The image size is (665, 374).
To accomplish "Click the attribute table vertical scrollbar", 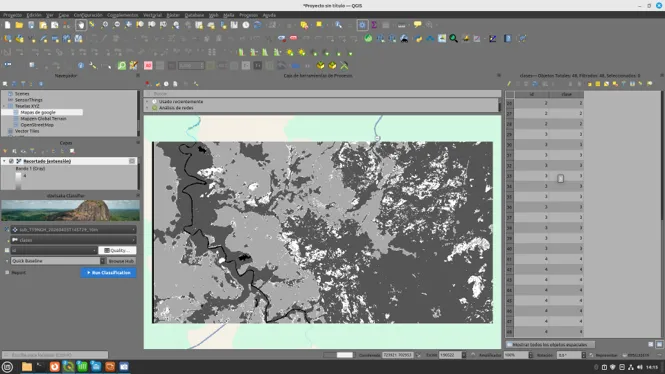I will pos(662,214).
